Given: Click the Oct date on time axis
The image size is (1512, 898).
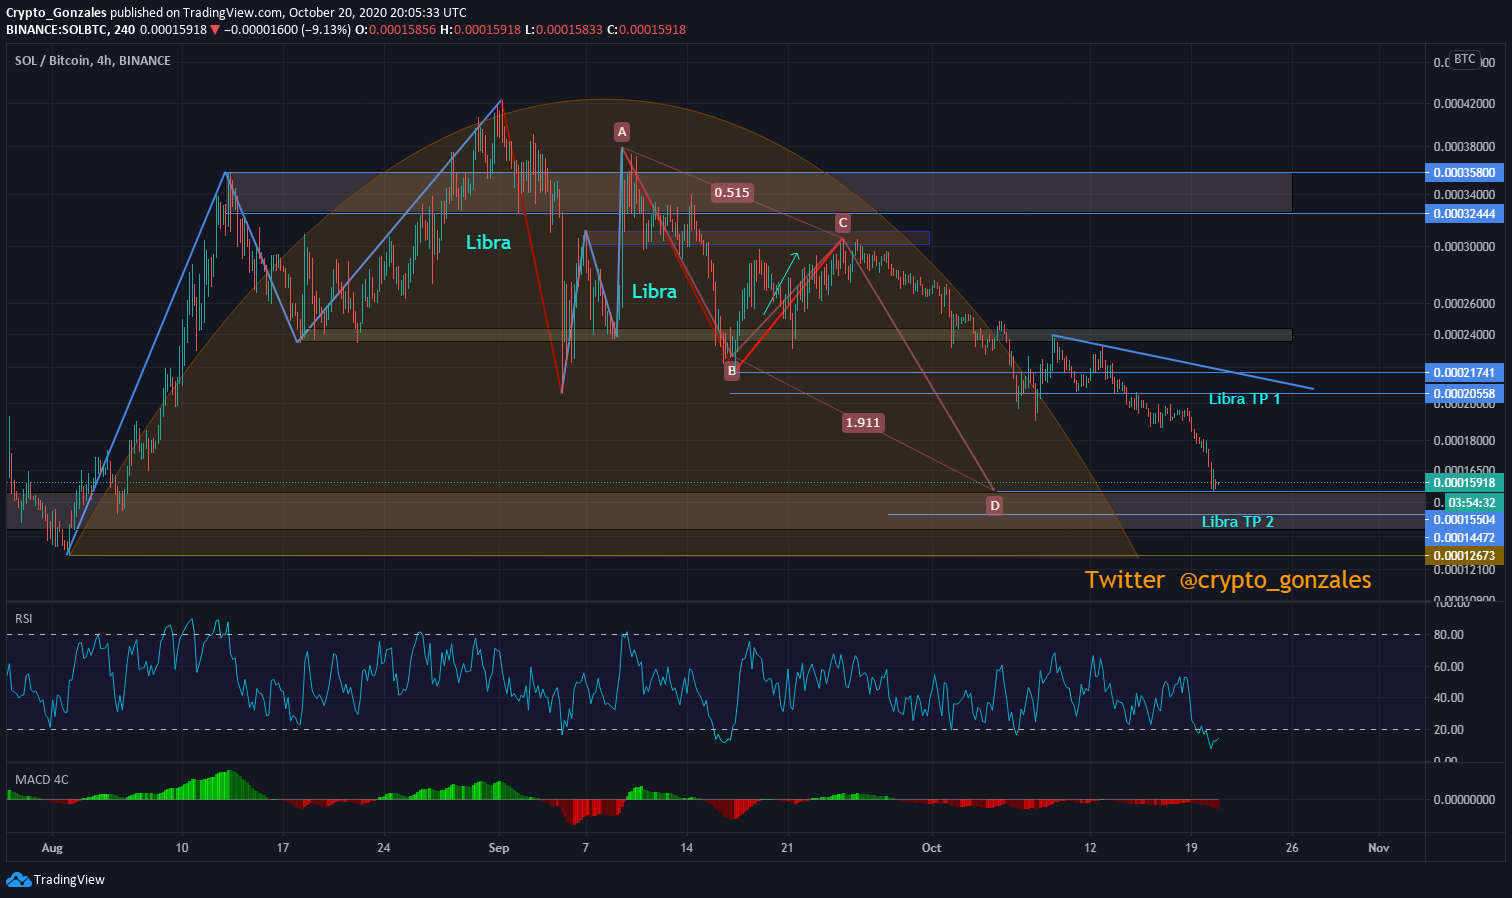Looking at the screenshot, I should (x=931, y=848).
